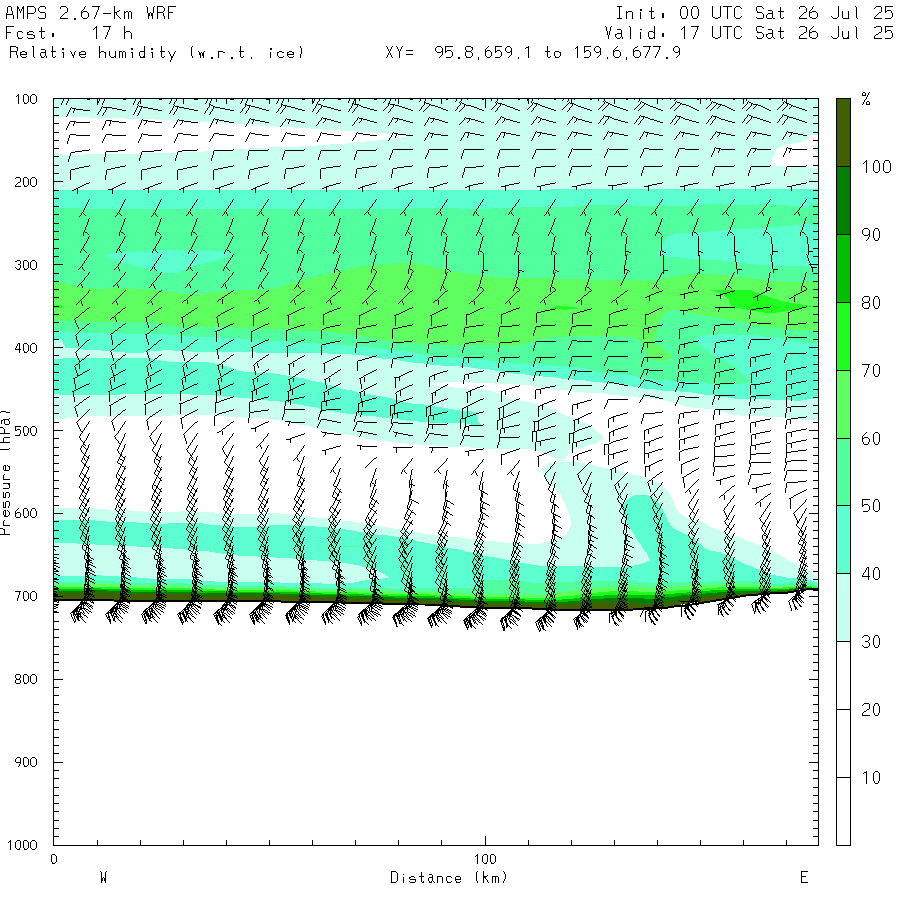Click the 50-60 percent colorbar swatch
Viewport: 900px width, 900px height.
(x=843, y=472)
